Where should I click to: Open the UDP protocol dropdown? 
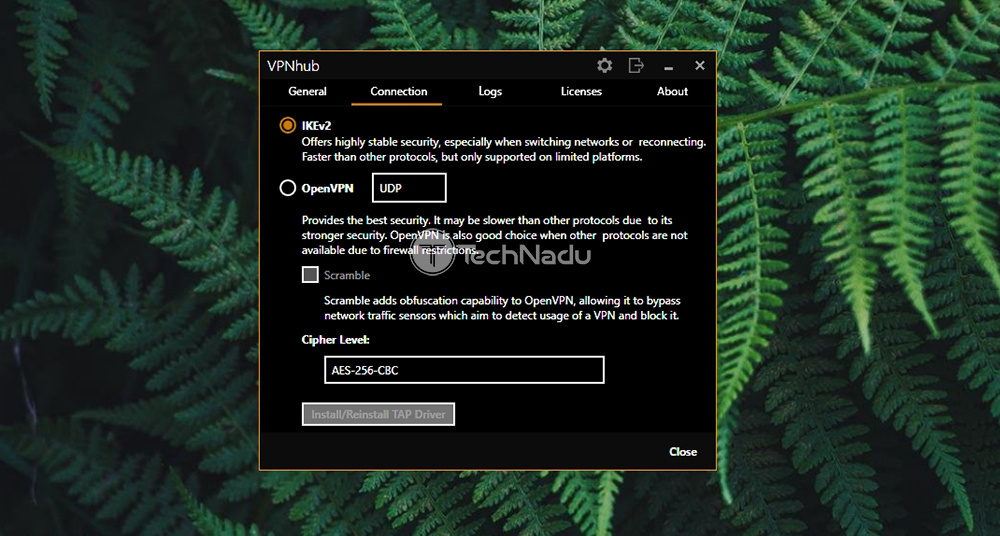pos(409,188)
